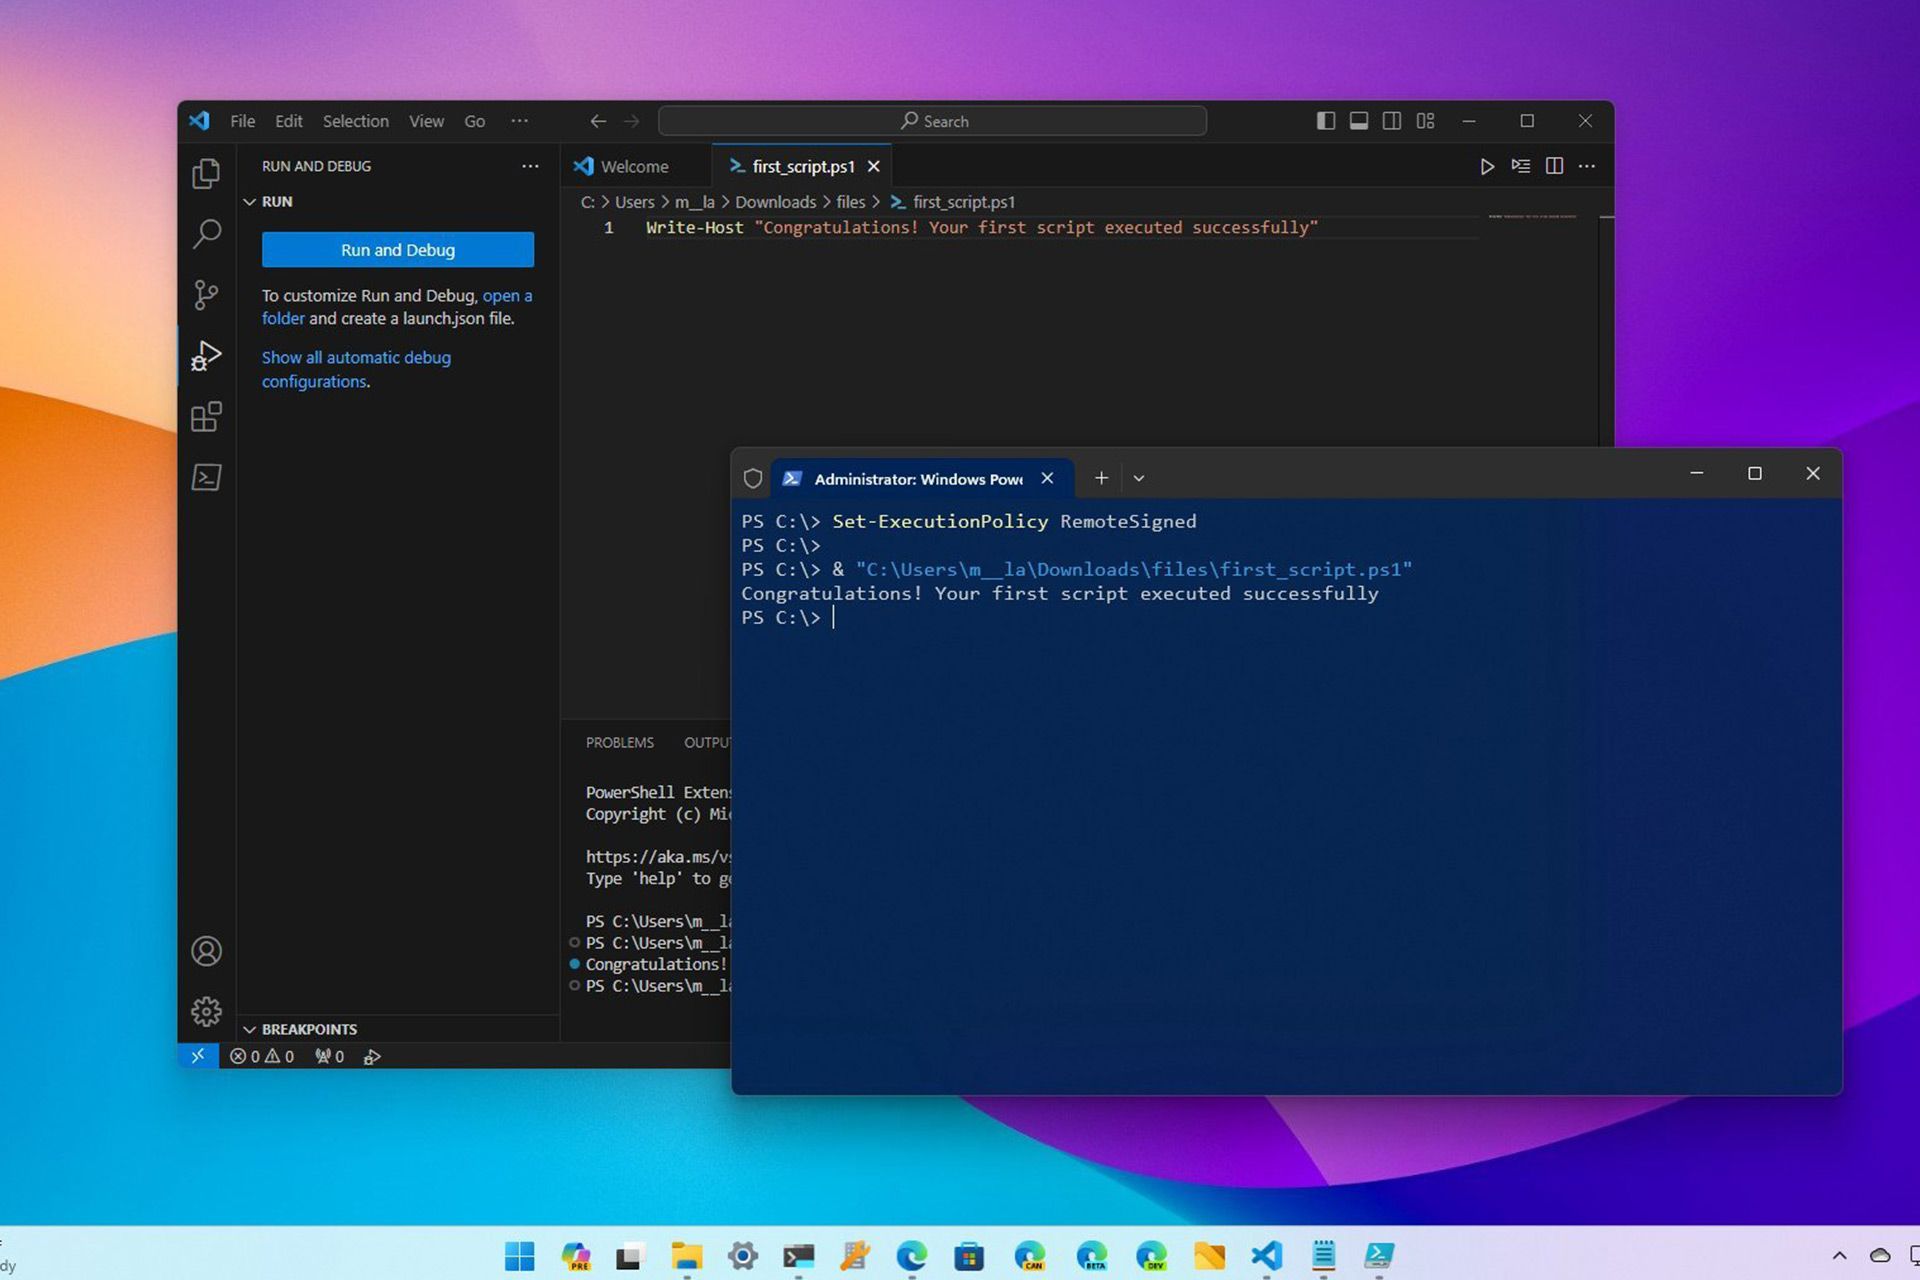Image resolution: width=1920 pixels, height=1280 pixels.
Task: Expand the RUN section chevron
Action: click(249, 201)
